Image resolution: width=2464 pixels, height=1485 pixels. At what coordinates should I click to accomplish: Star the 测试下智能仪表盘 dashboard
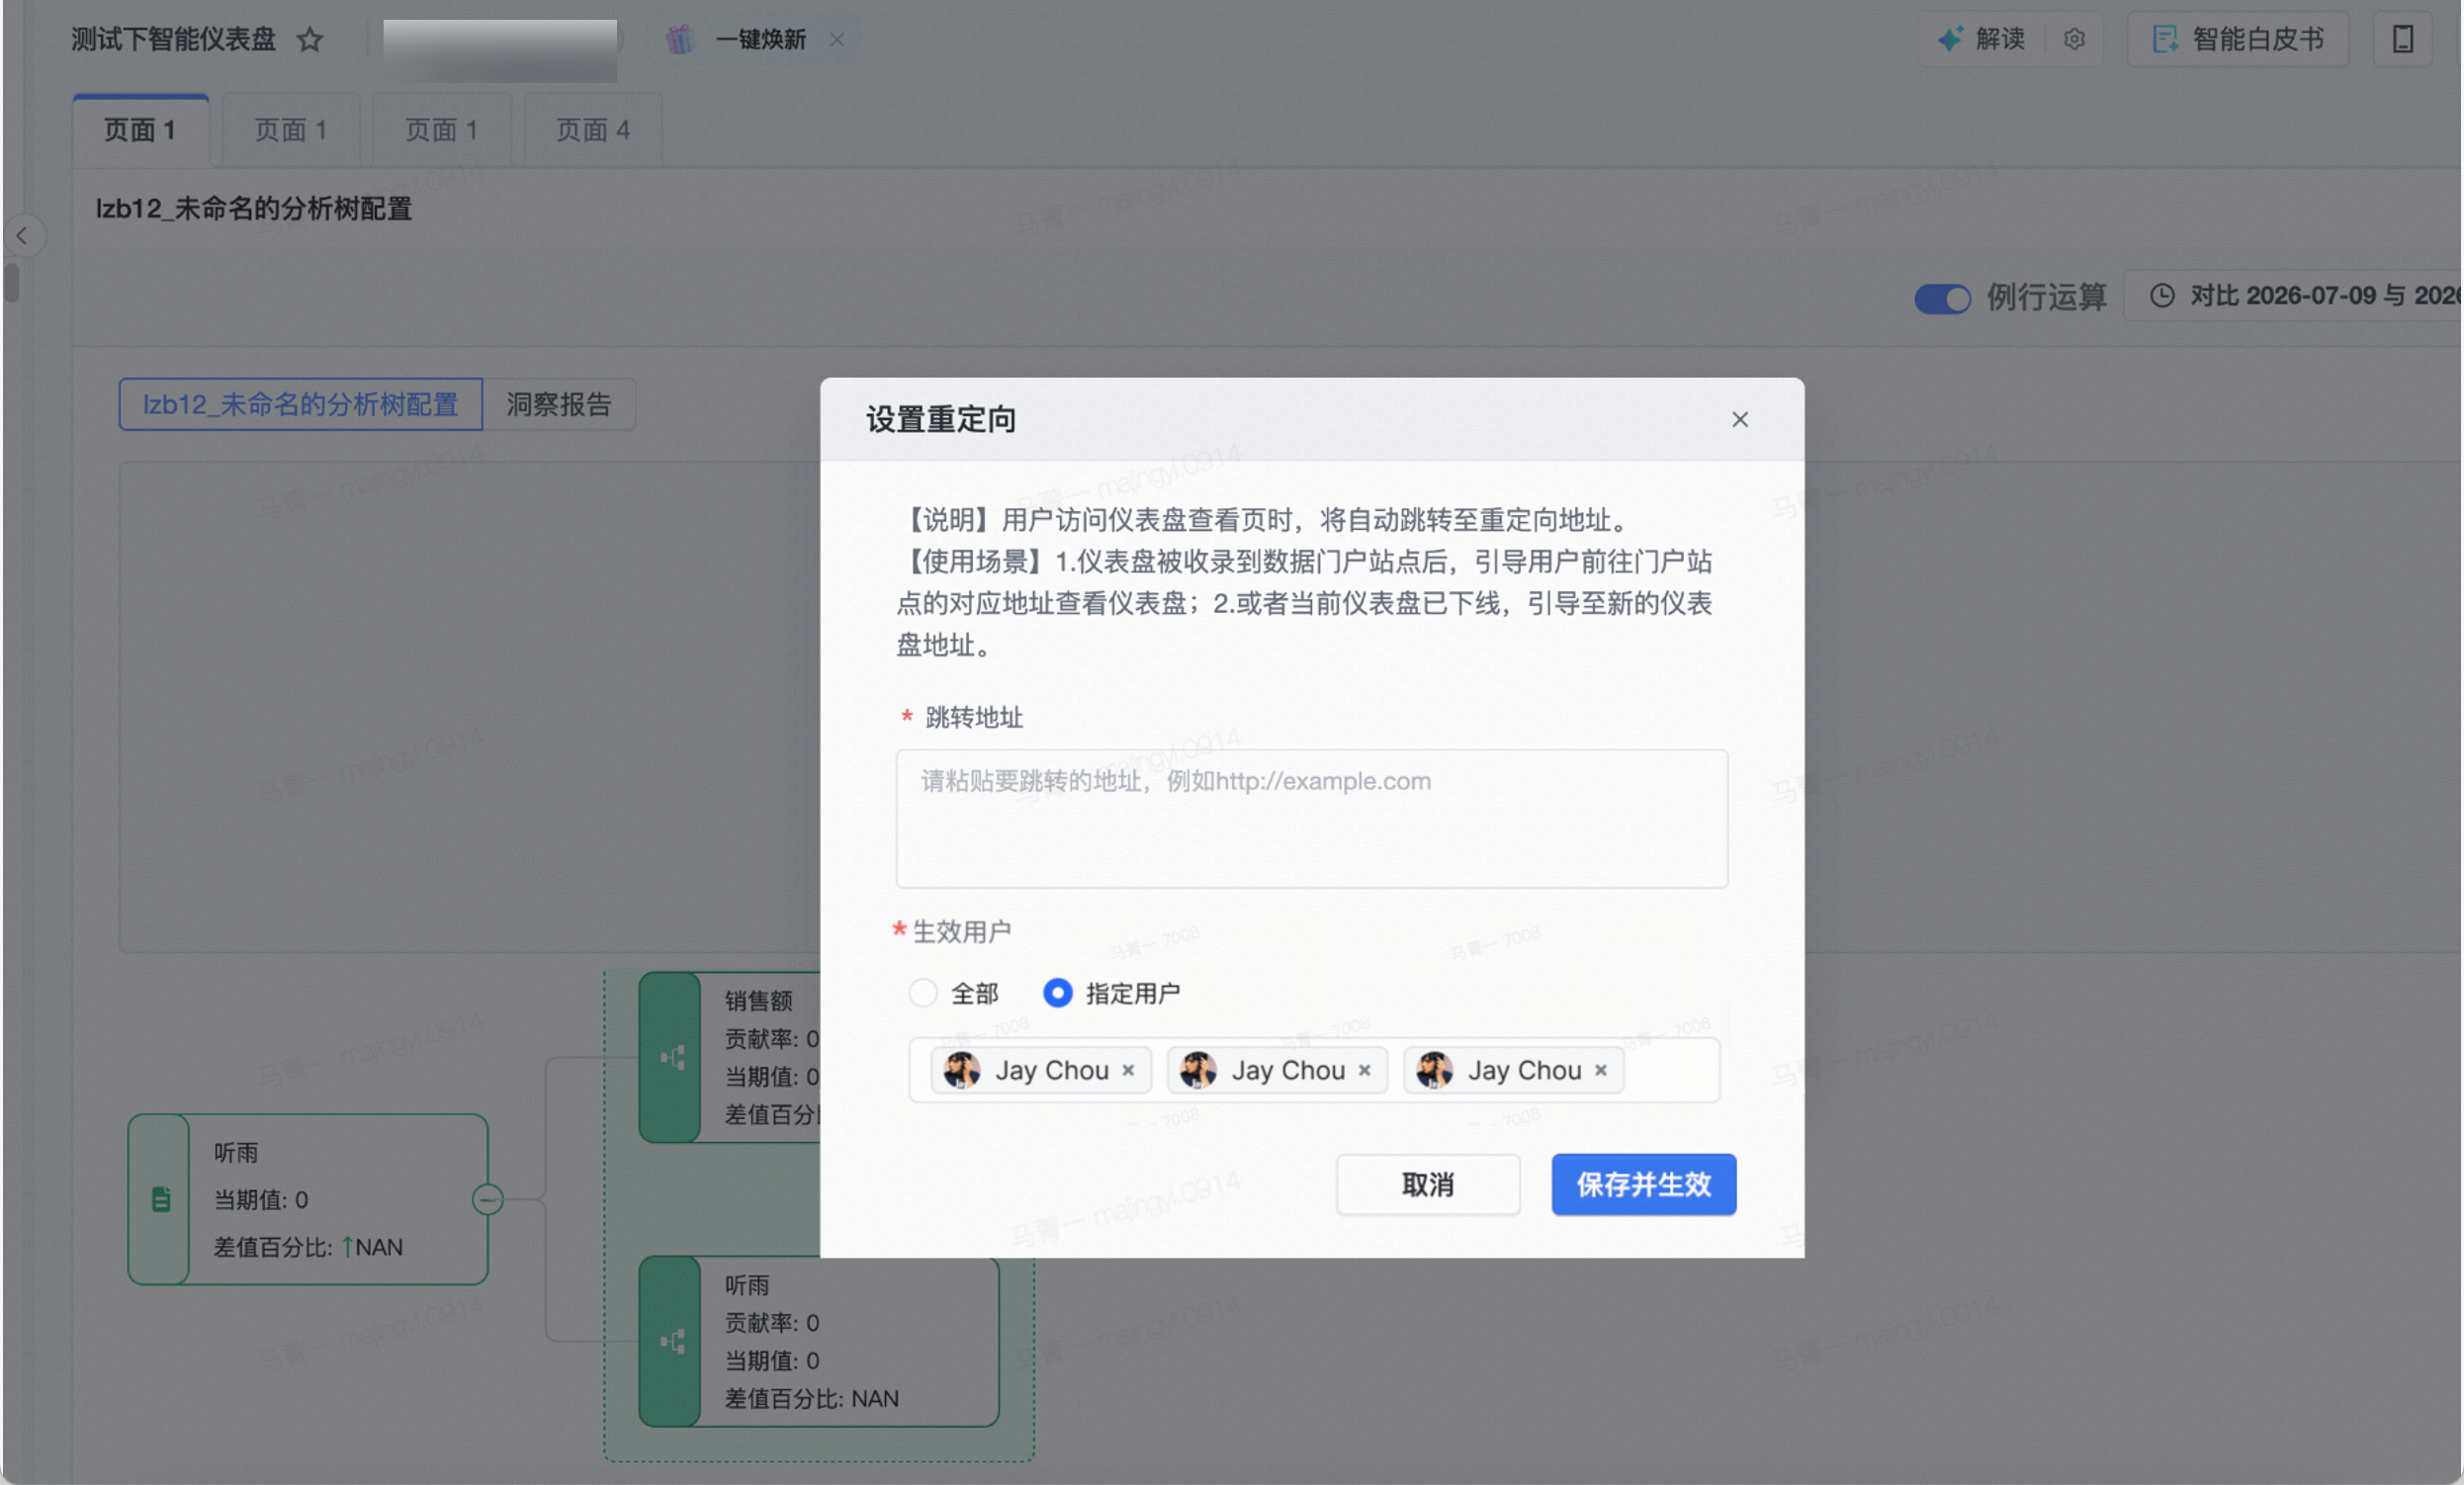click(x=310, y=39)
